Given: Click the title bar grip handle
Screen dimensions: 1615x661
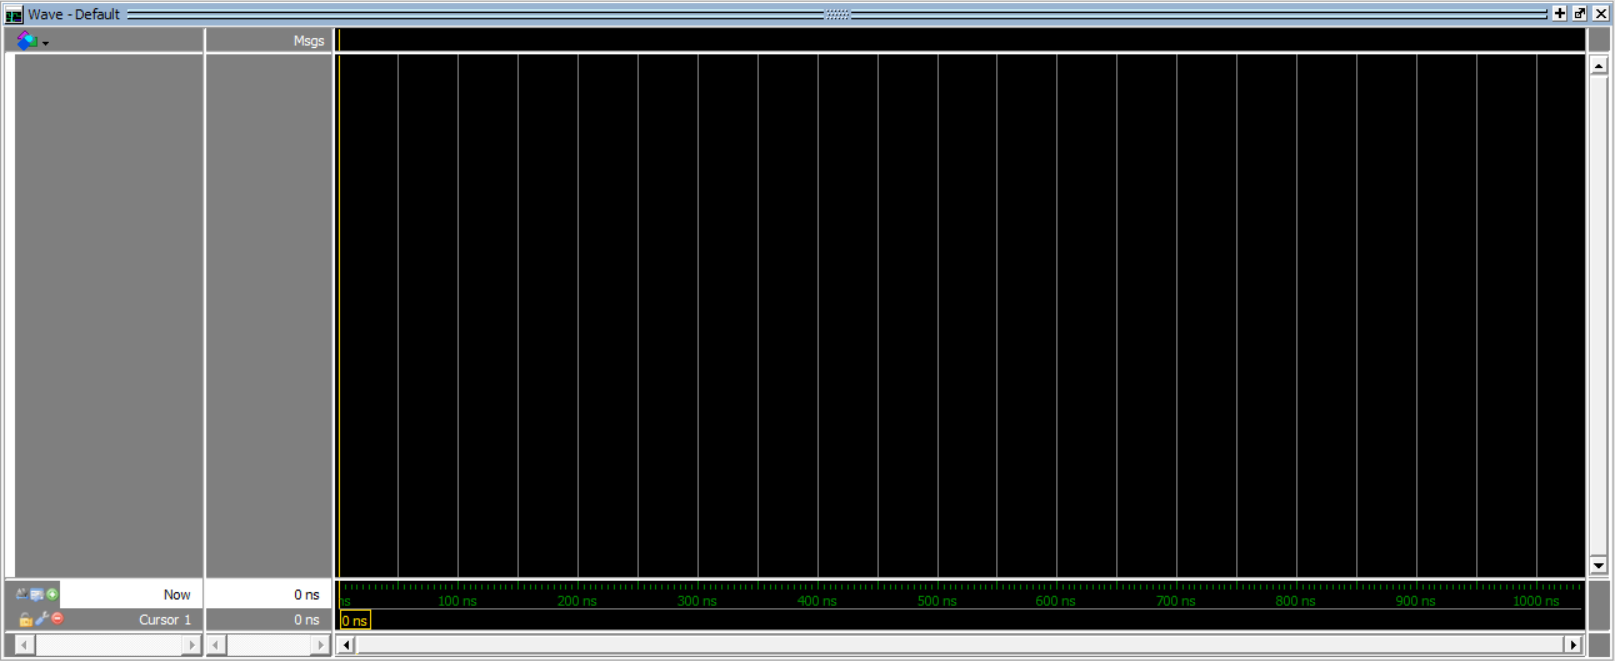Looking at the screenshot, I should tap(837, 14).
